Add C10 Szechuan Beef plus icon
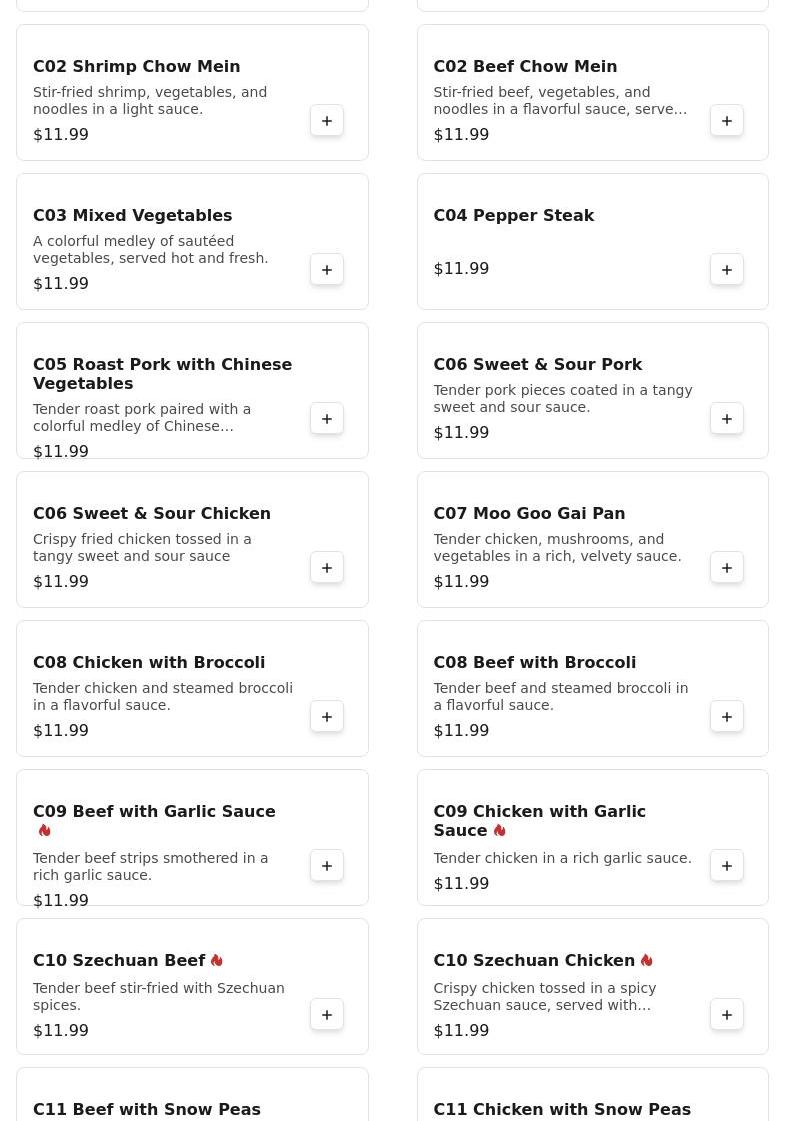Viewport: 785px width, 1121px height. click(327, 1014)
